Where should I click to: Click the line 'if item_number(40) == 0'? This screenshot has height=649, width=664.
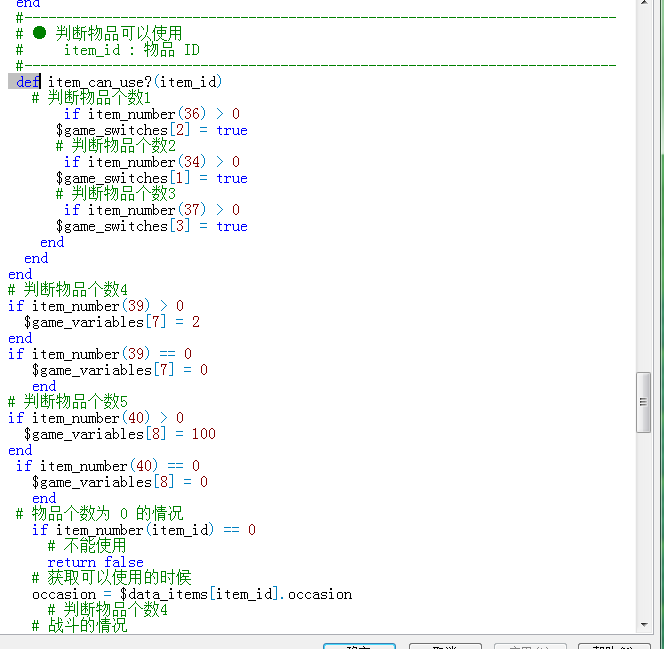click(x=108, y=466)
